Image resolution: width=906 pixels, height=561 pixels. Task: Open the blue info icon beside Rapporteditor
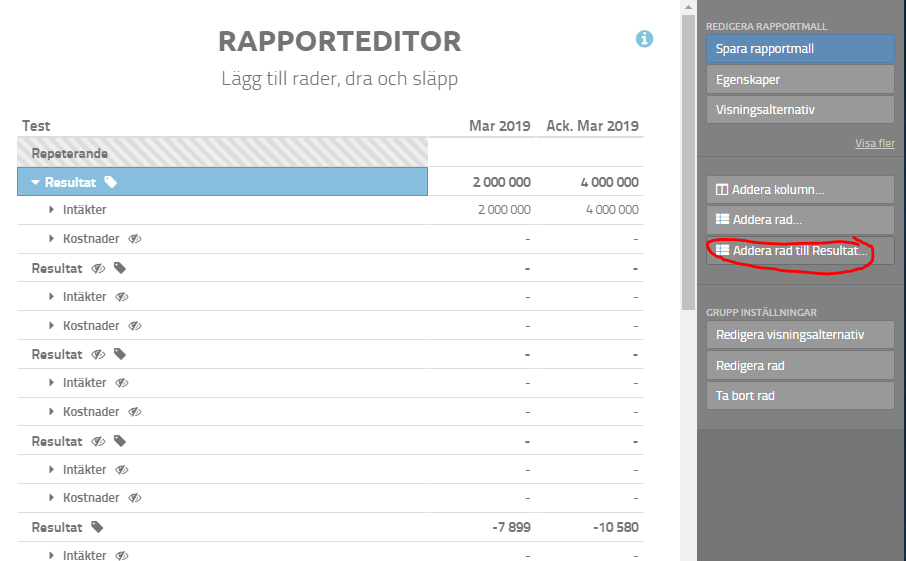tap(644, 39)
